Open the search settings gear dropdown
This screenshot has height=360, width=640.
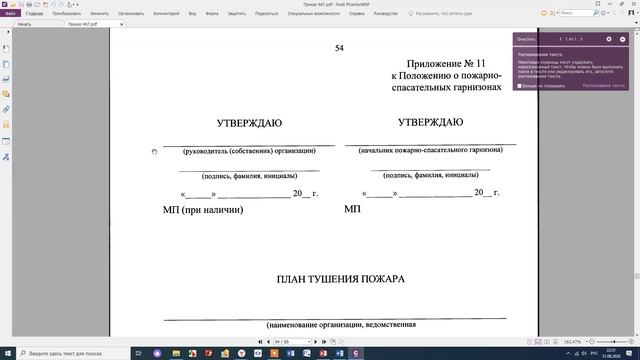(604, 13)
